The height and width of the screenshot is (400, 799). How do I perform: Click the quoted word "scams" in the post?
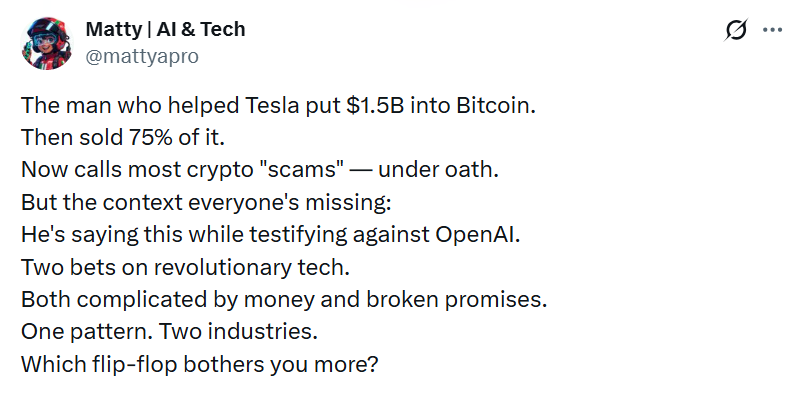pos(301,170)
